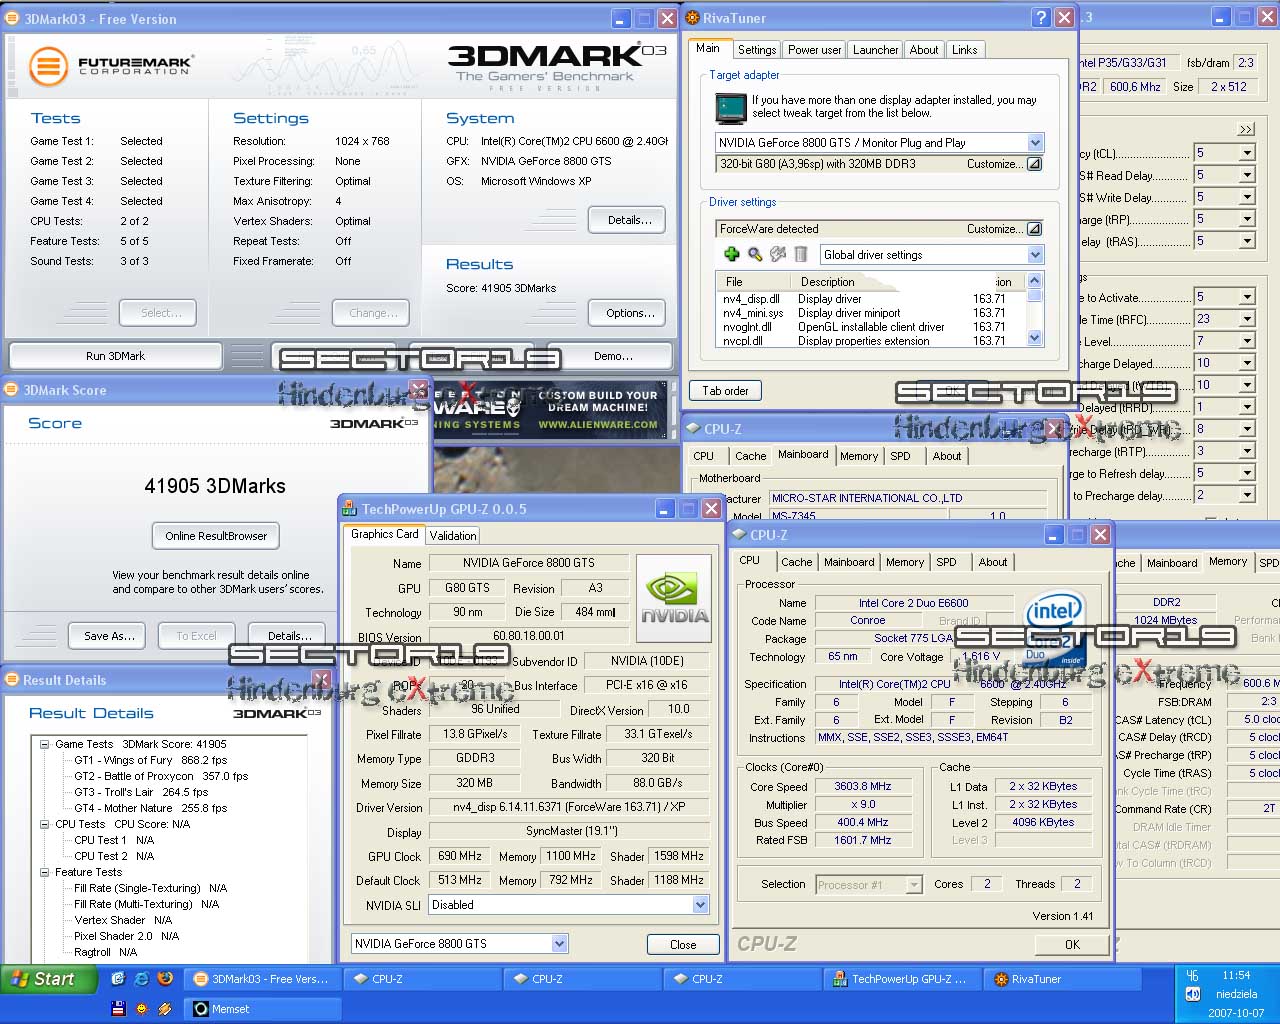Open Internet Explorer from Quick Launch
The width and height of the screenshot is (1280, 1024).
[x=142, y=979]
